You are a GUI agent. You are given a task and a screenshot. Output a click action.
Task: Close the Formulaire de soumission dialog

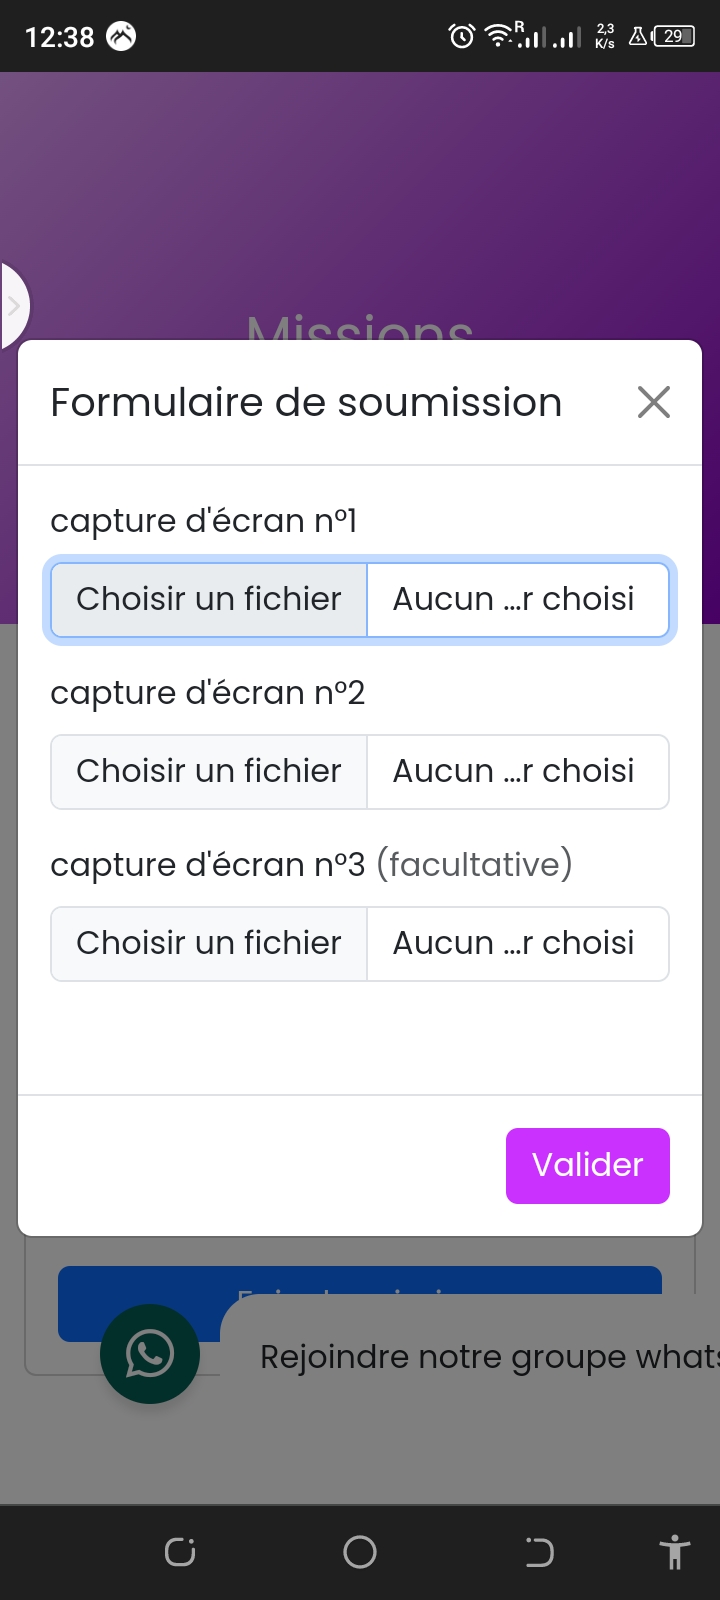point(654,402)
